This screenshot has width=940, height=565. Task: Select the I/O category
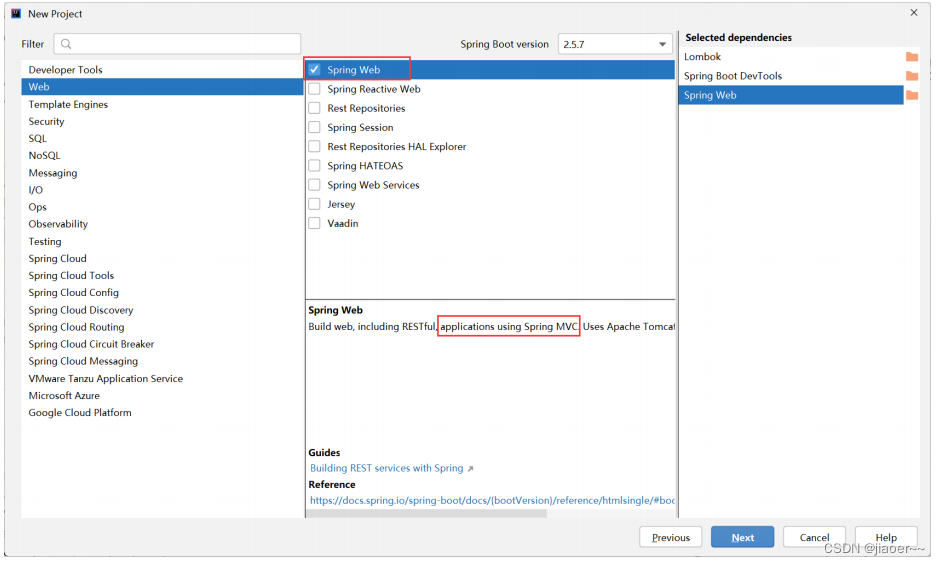(162, 190)
